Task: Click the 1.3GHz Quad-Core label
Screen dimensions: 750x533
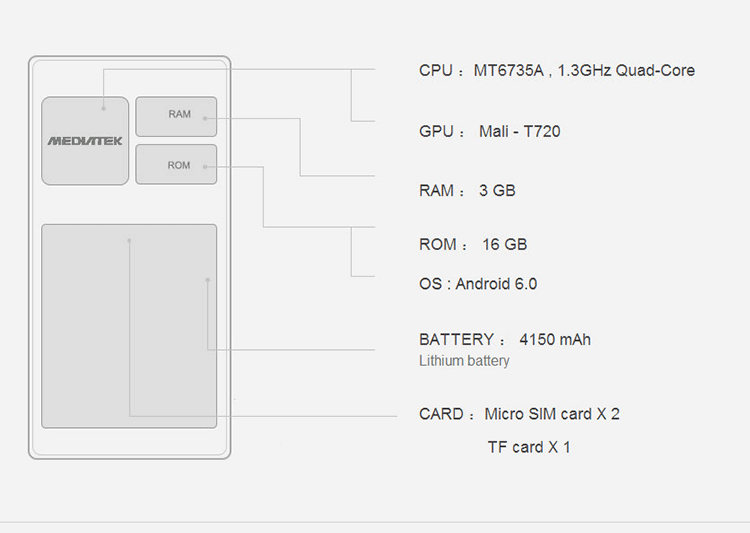Action: click(626, 70)
